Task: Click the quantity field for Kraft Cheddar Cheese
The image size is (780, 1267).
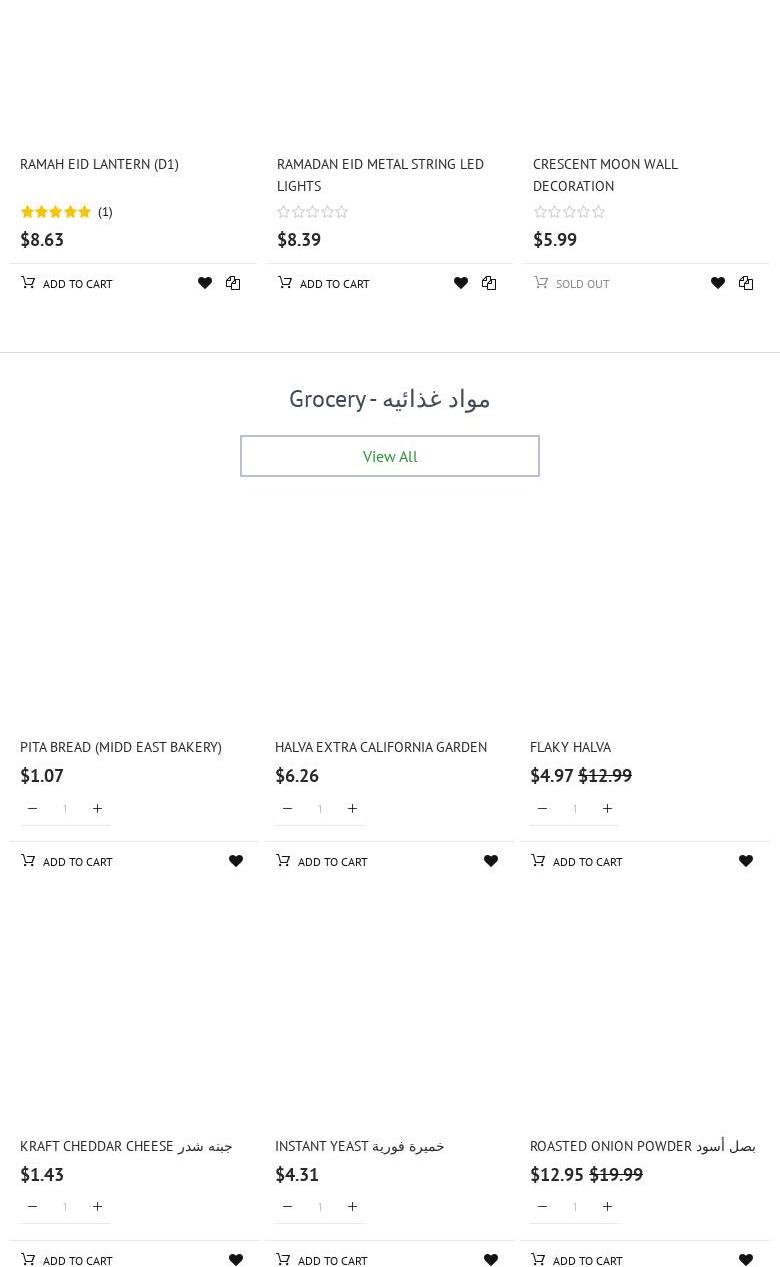Action: pyautogui.click(x=65, y=1207)
